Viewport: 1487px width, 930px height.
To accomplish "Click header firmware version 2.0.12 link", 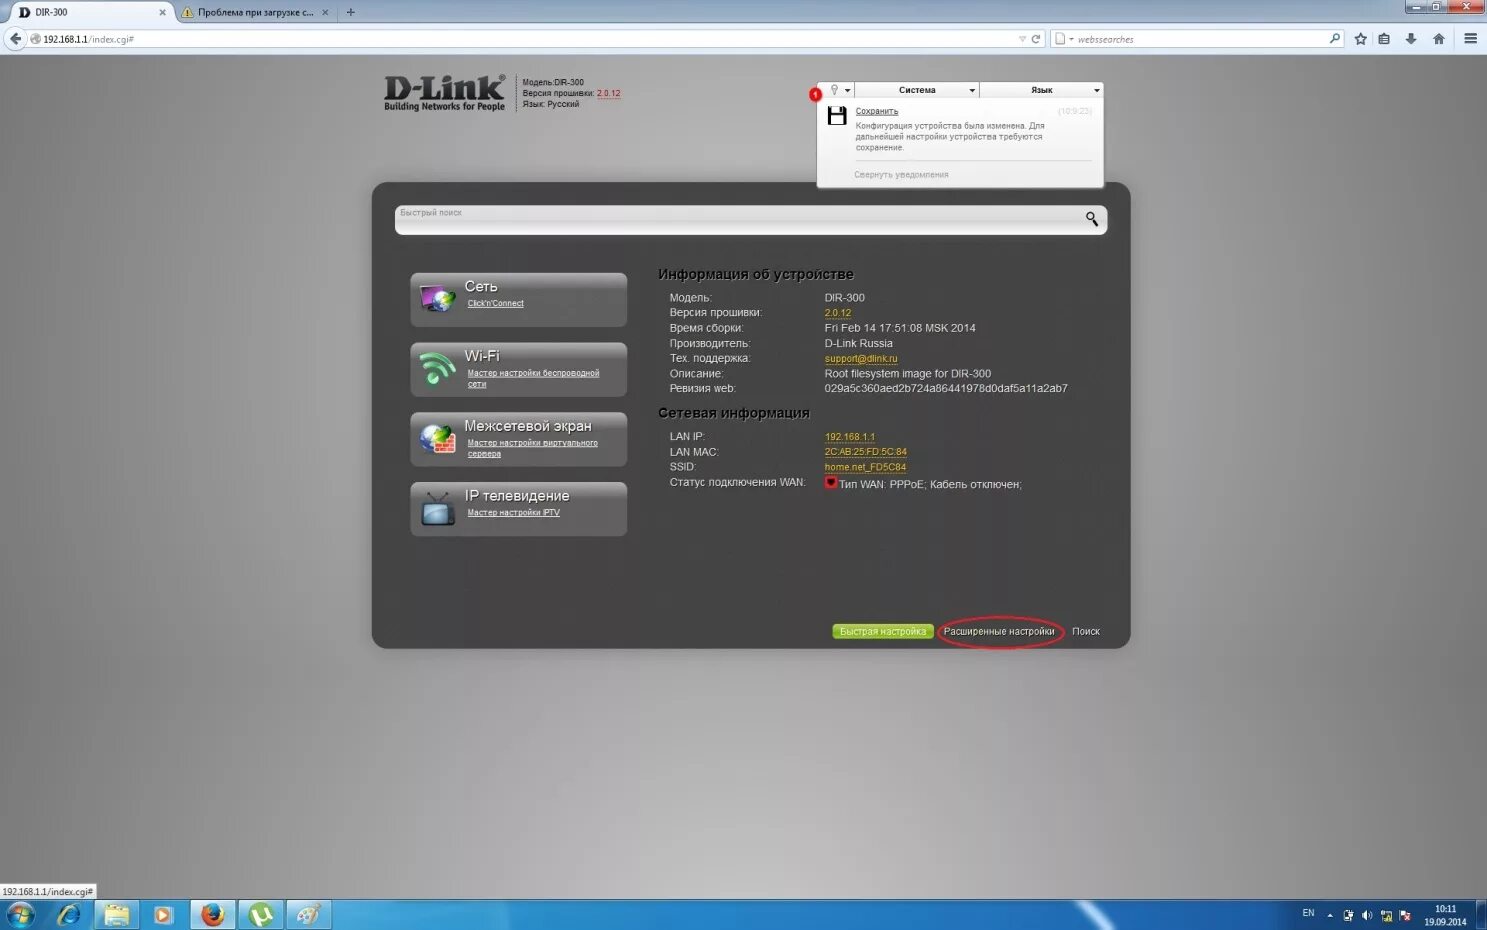I will (x=608, y=93).
